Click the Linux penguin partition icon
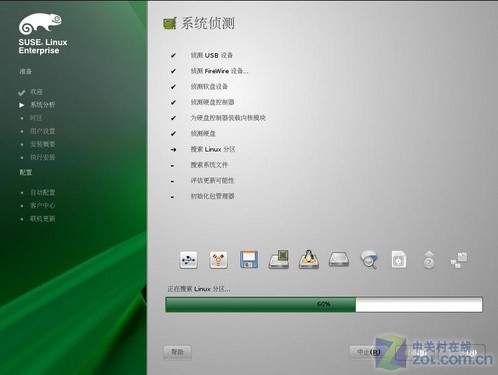The height and width of the screenshot is (375, 498). pyautogui.click(x=309, y=259)
